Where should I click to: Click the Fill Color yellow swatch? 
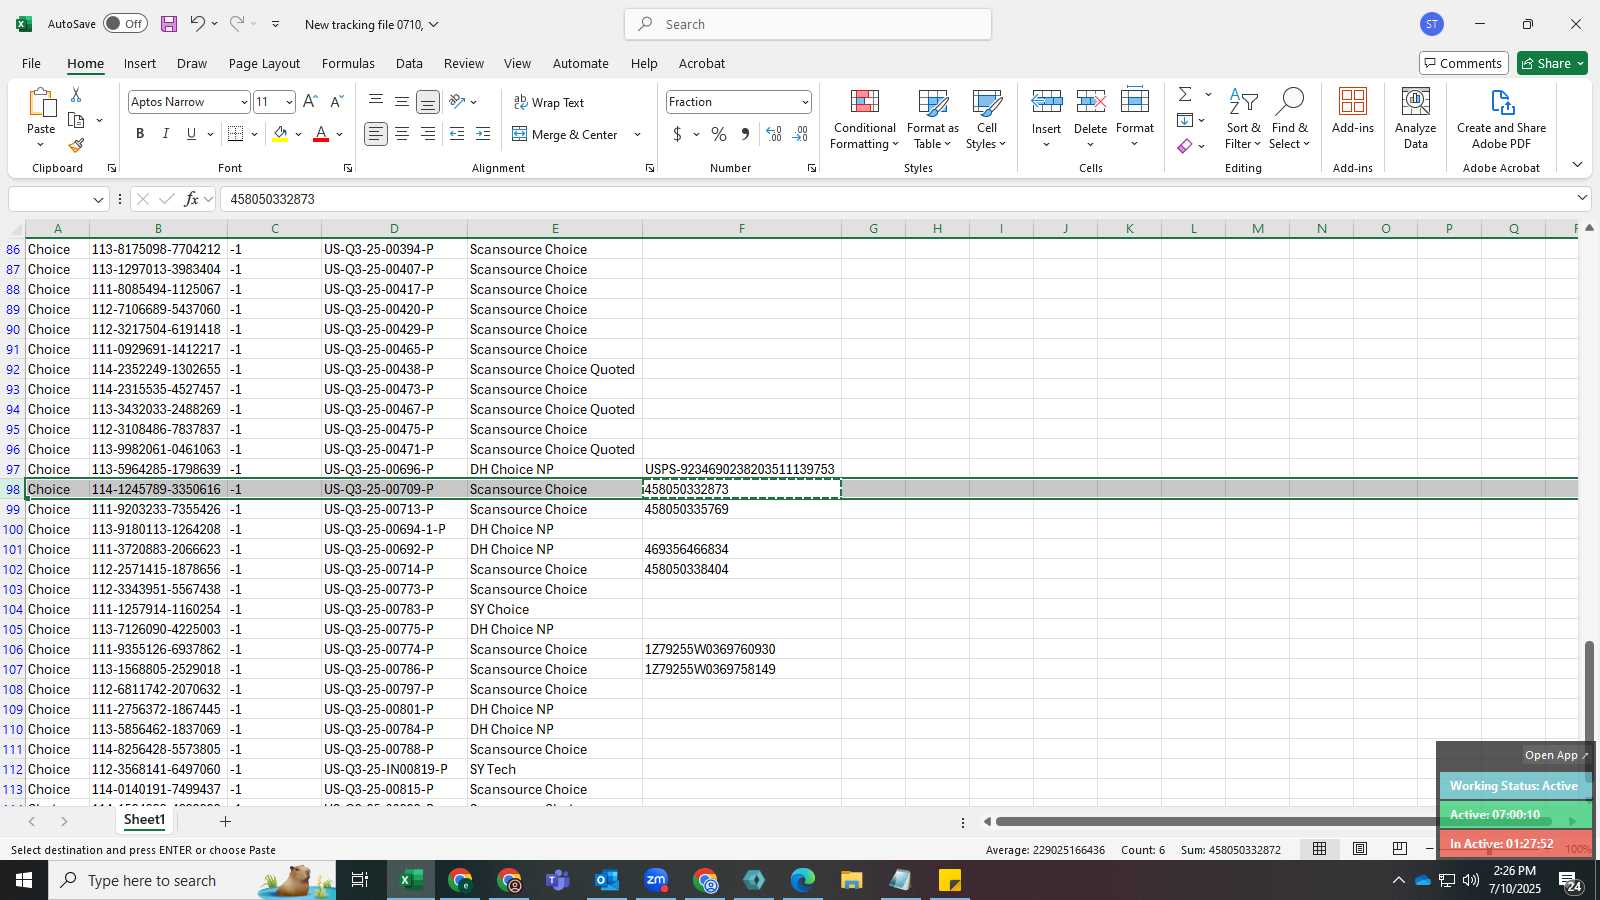(x=280, y=134)
